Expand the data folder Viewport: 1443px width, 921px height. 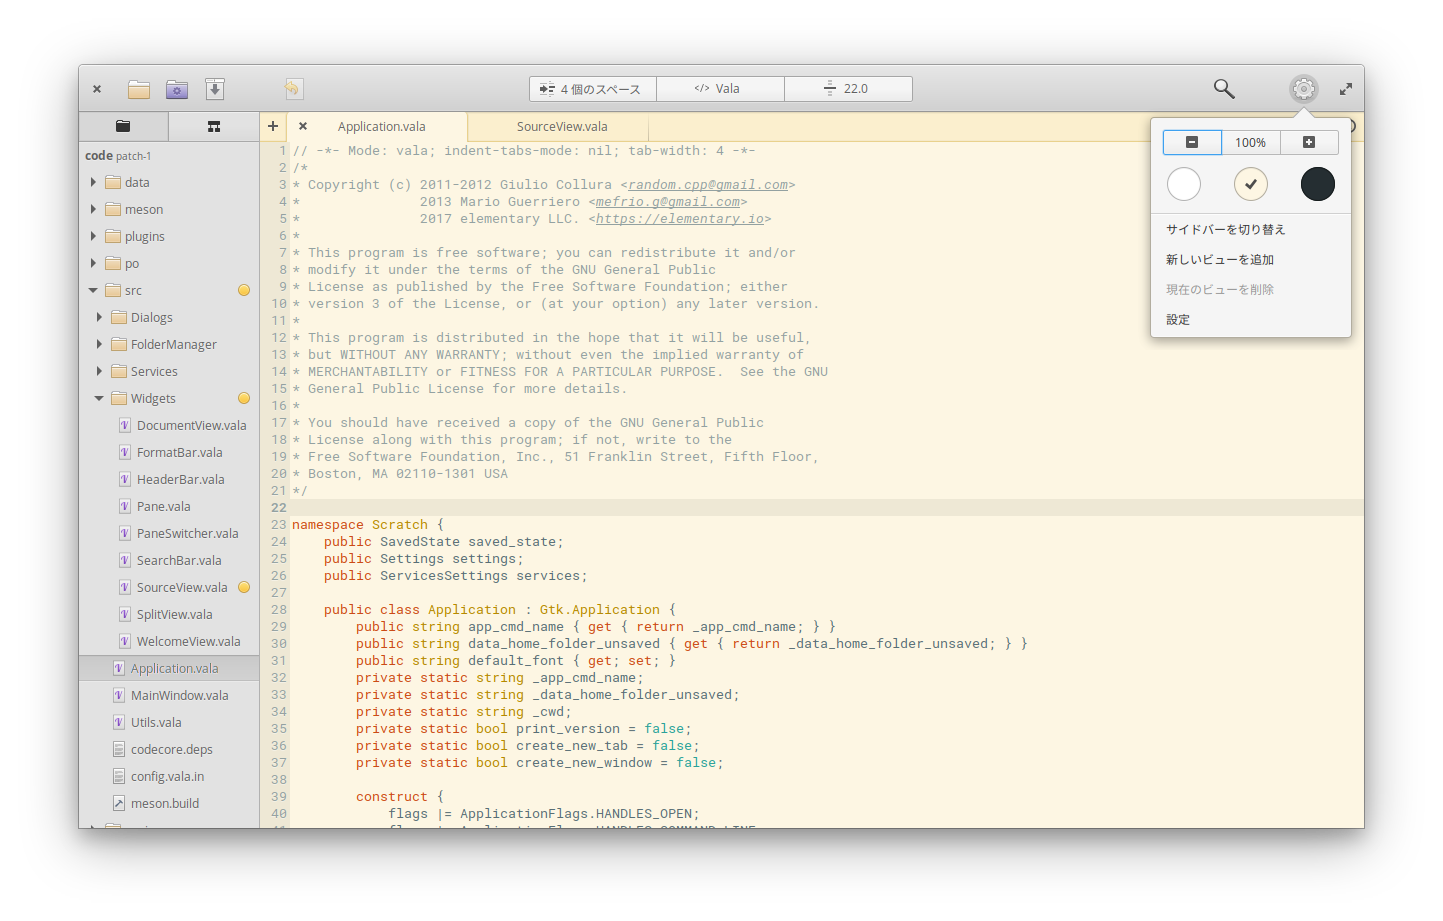pyautogui.click(x=93, y=182)
